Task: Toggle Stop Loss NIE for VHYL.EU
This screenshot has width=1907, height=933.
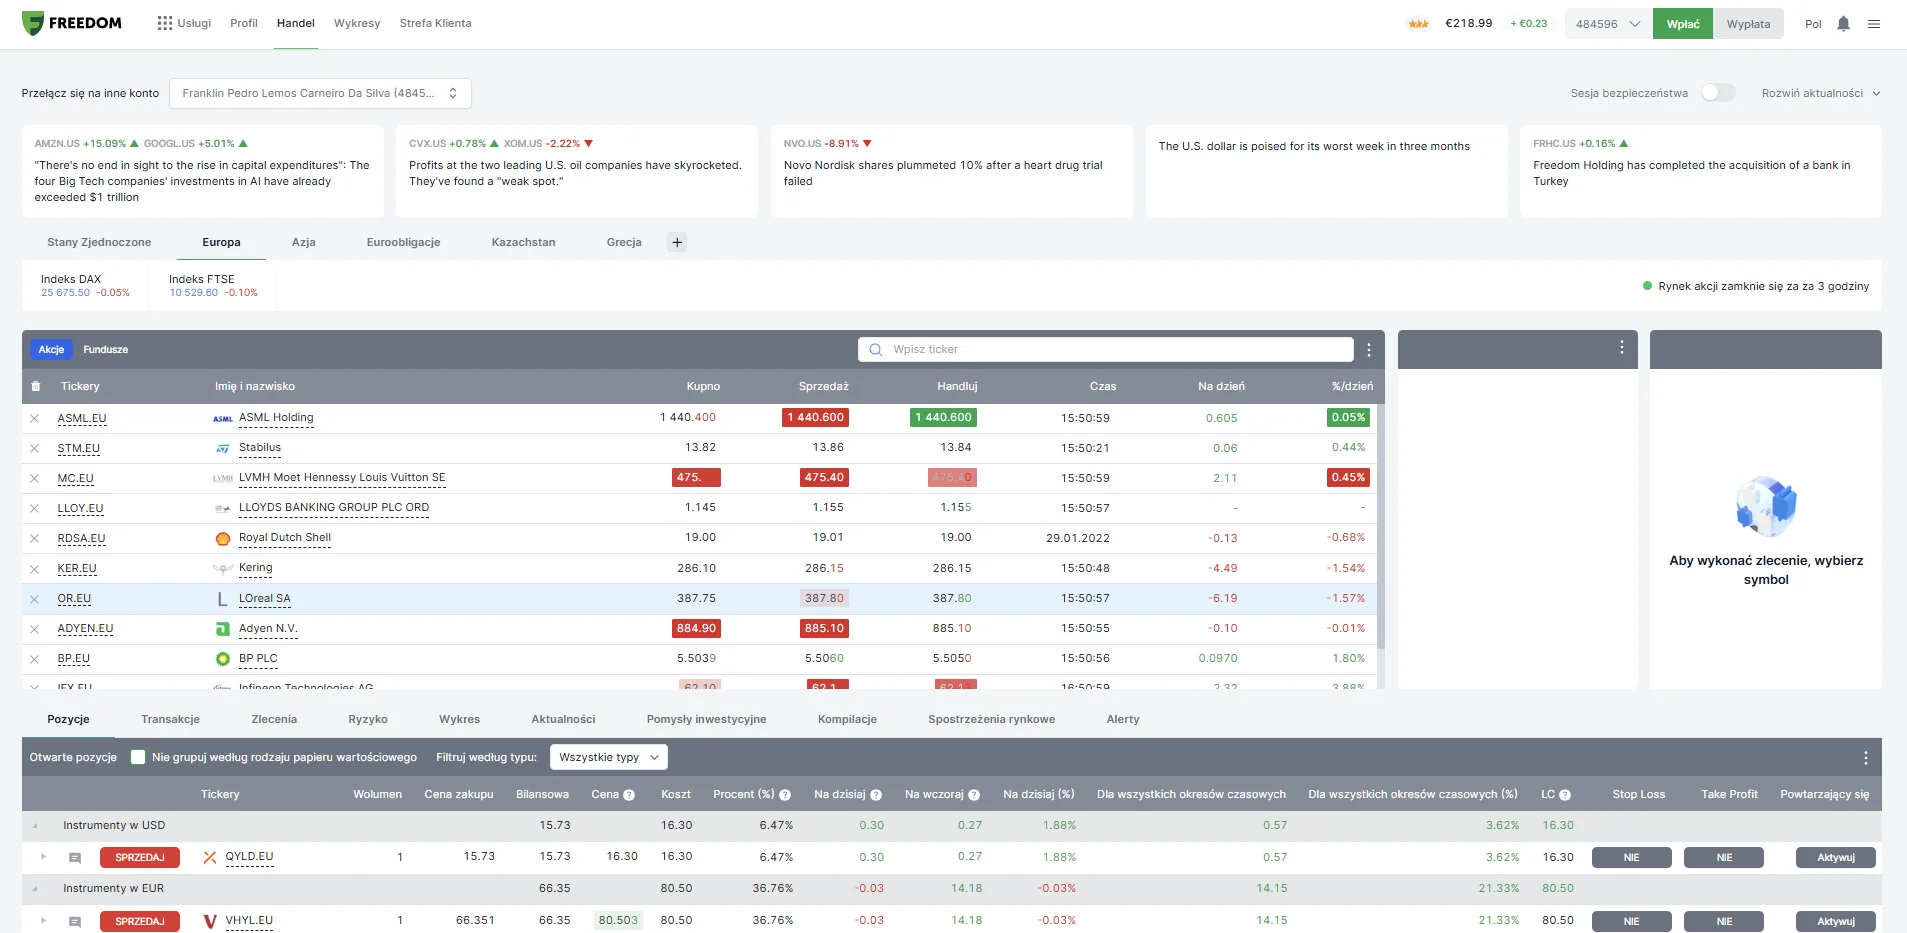Action: [x=1632, y=921]
